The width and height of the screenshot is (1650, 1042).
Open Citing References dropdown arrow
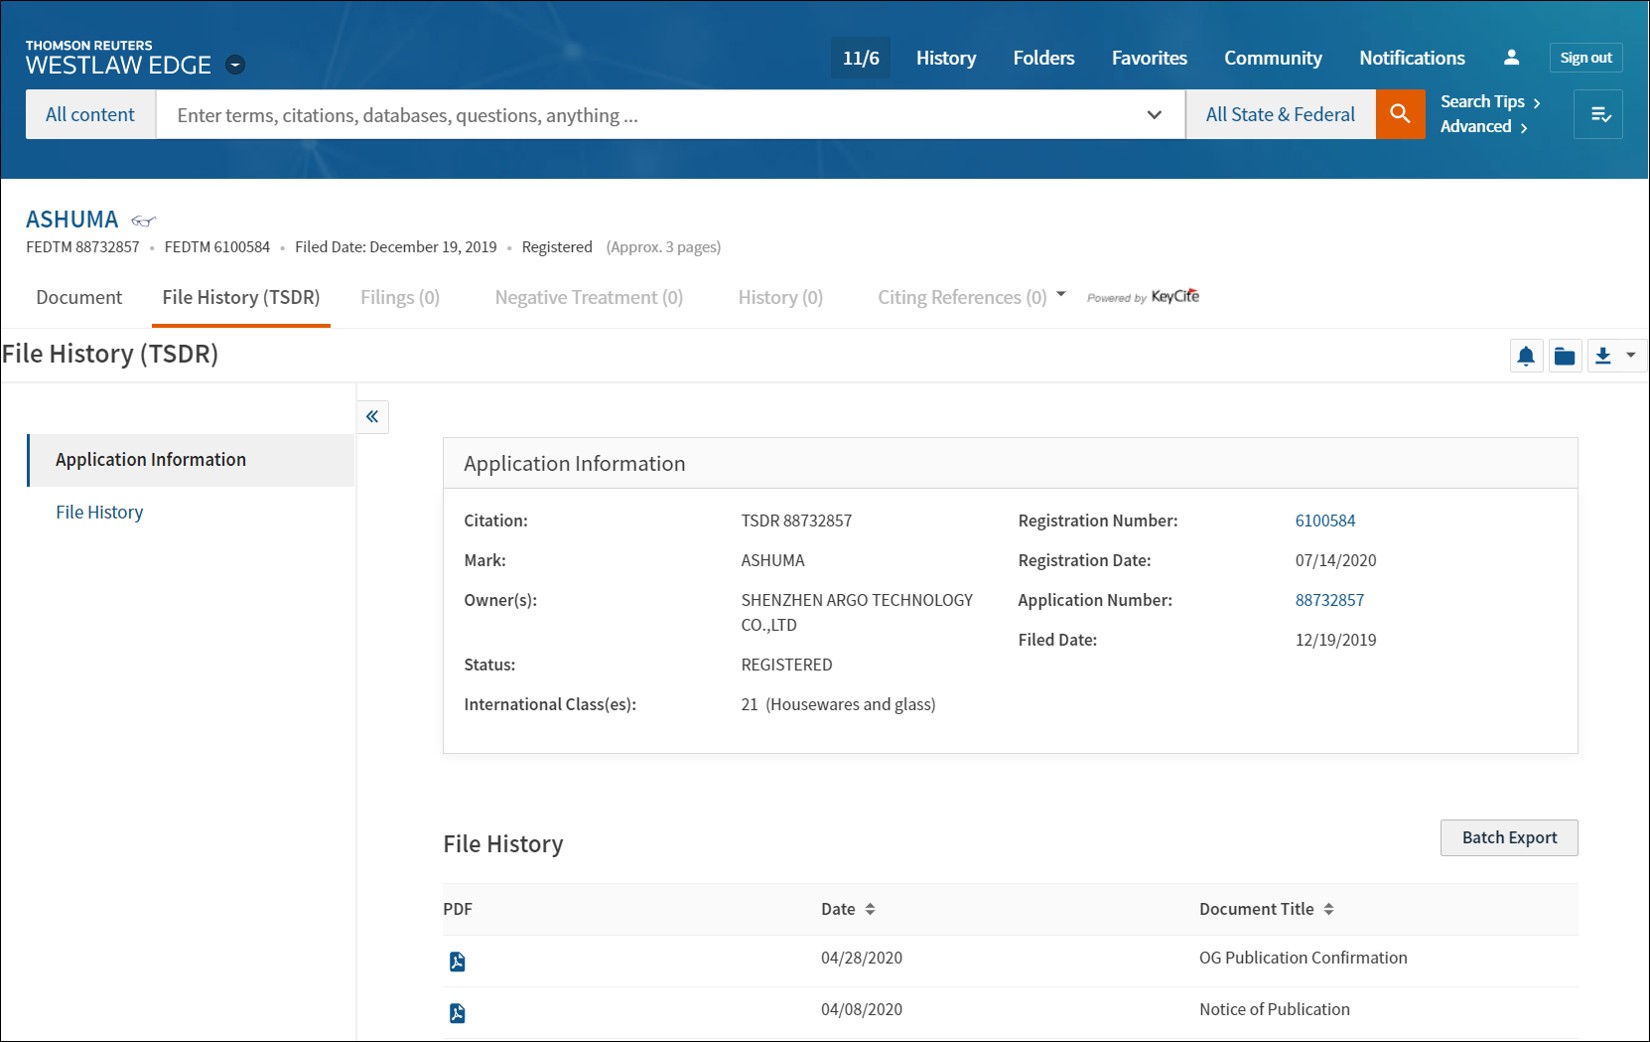click(1061, 295)
